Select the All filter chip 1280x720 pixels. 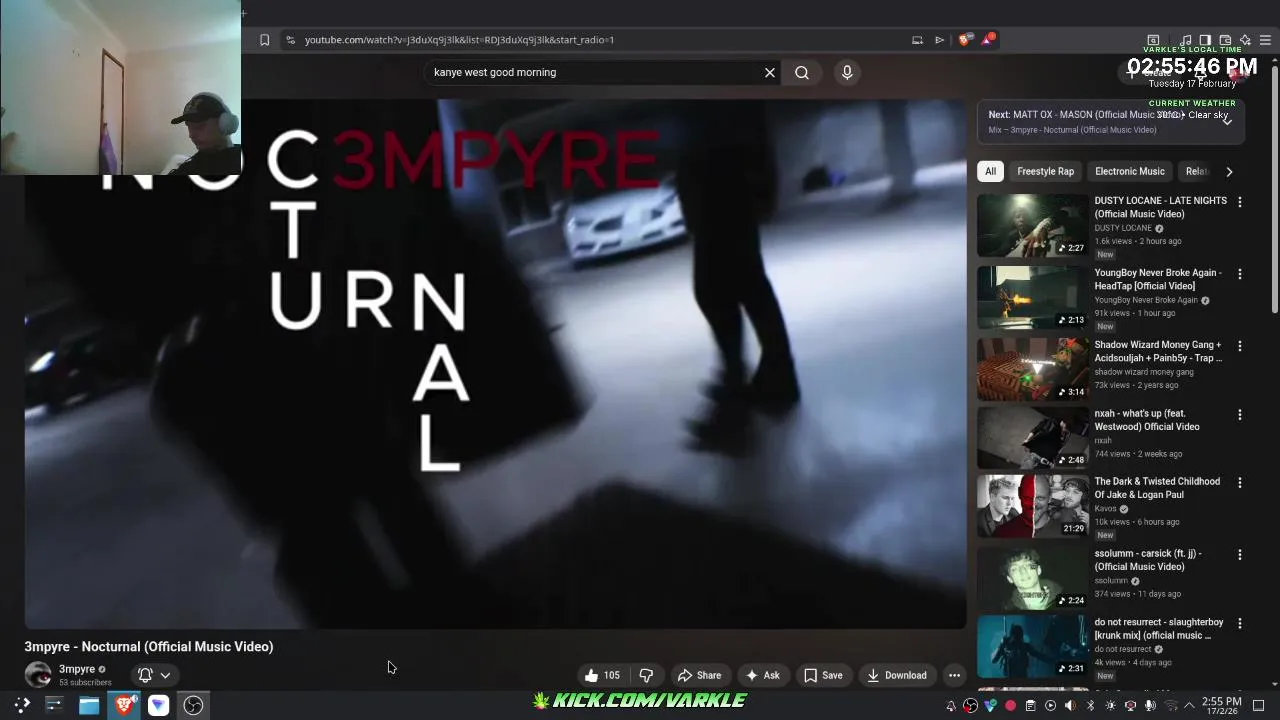990,171
